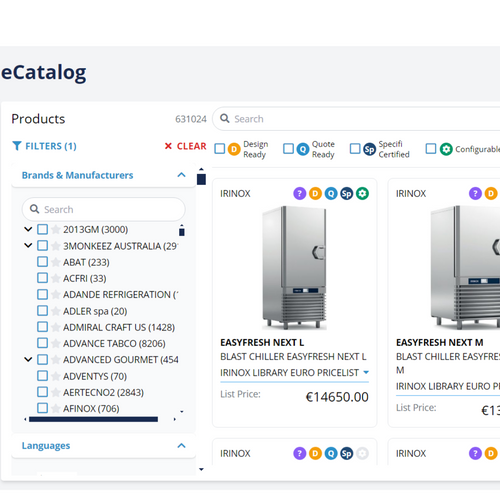Click the purple question badge on EASYFRESH NEXT M card
Viewport: 500px width, 500px height.
click(x=475, y=193)
